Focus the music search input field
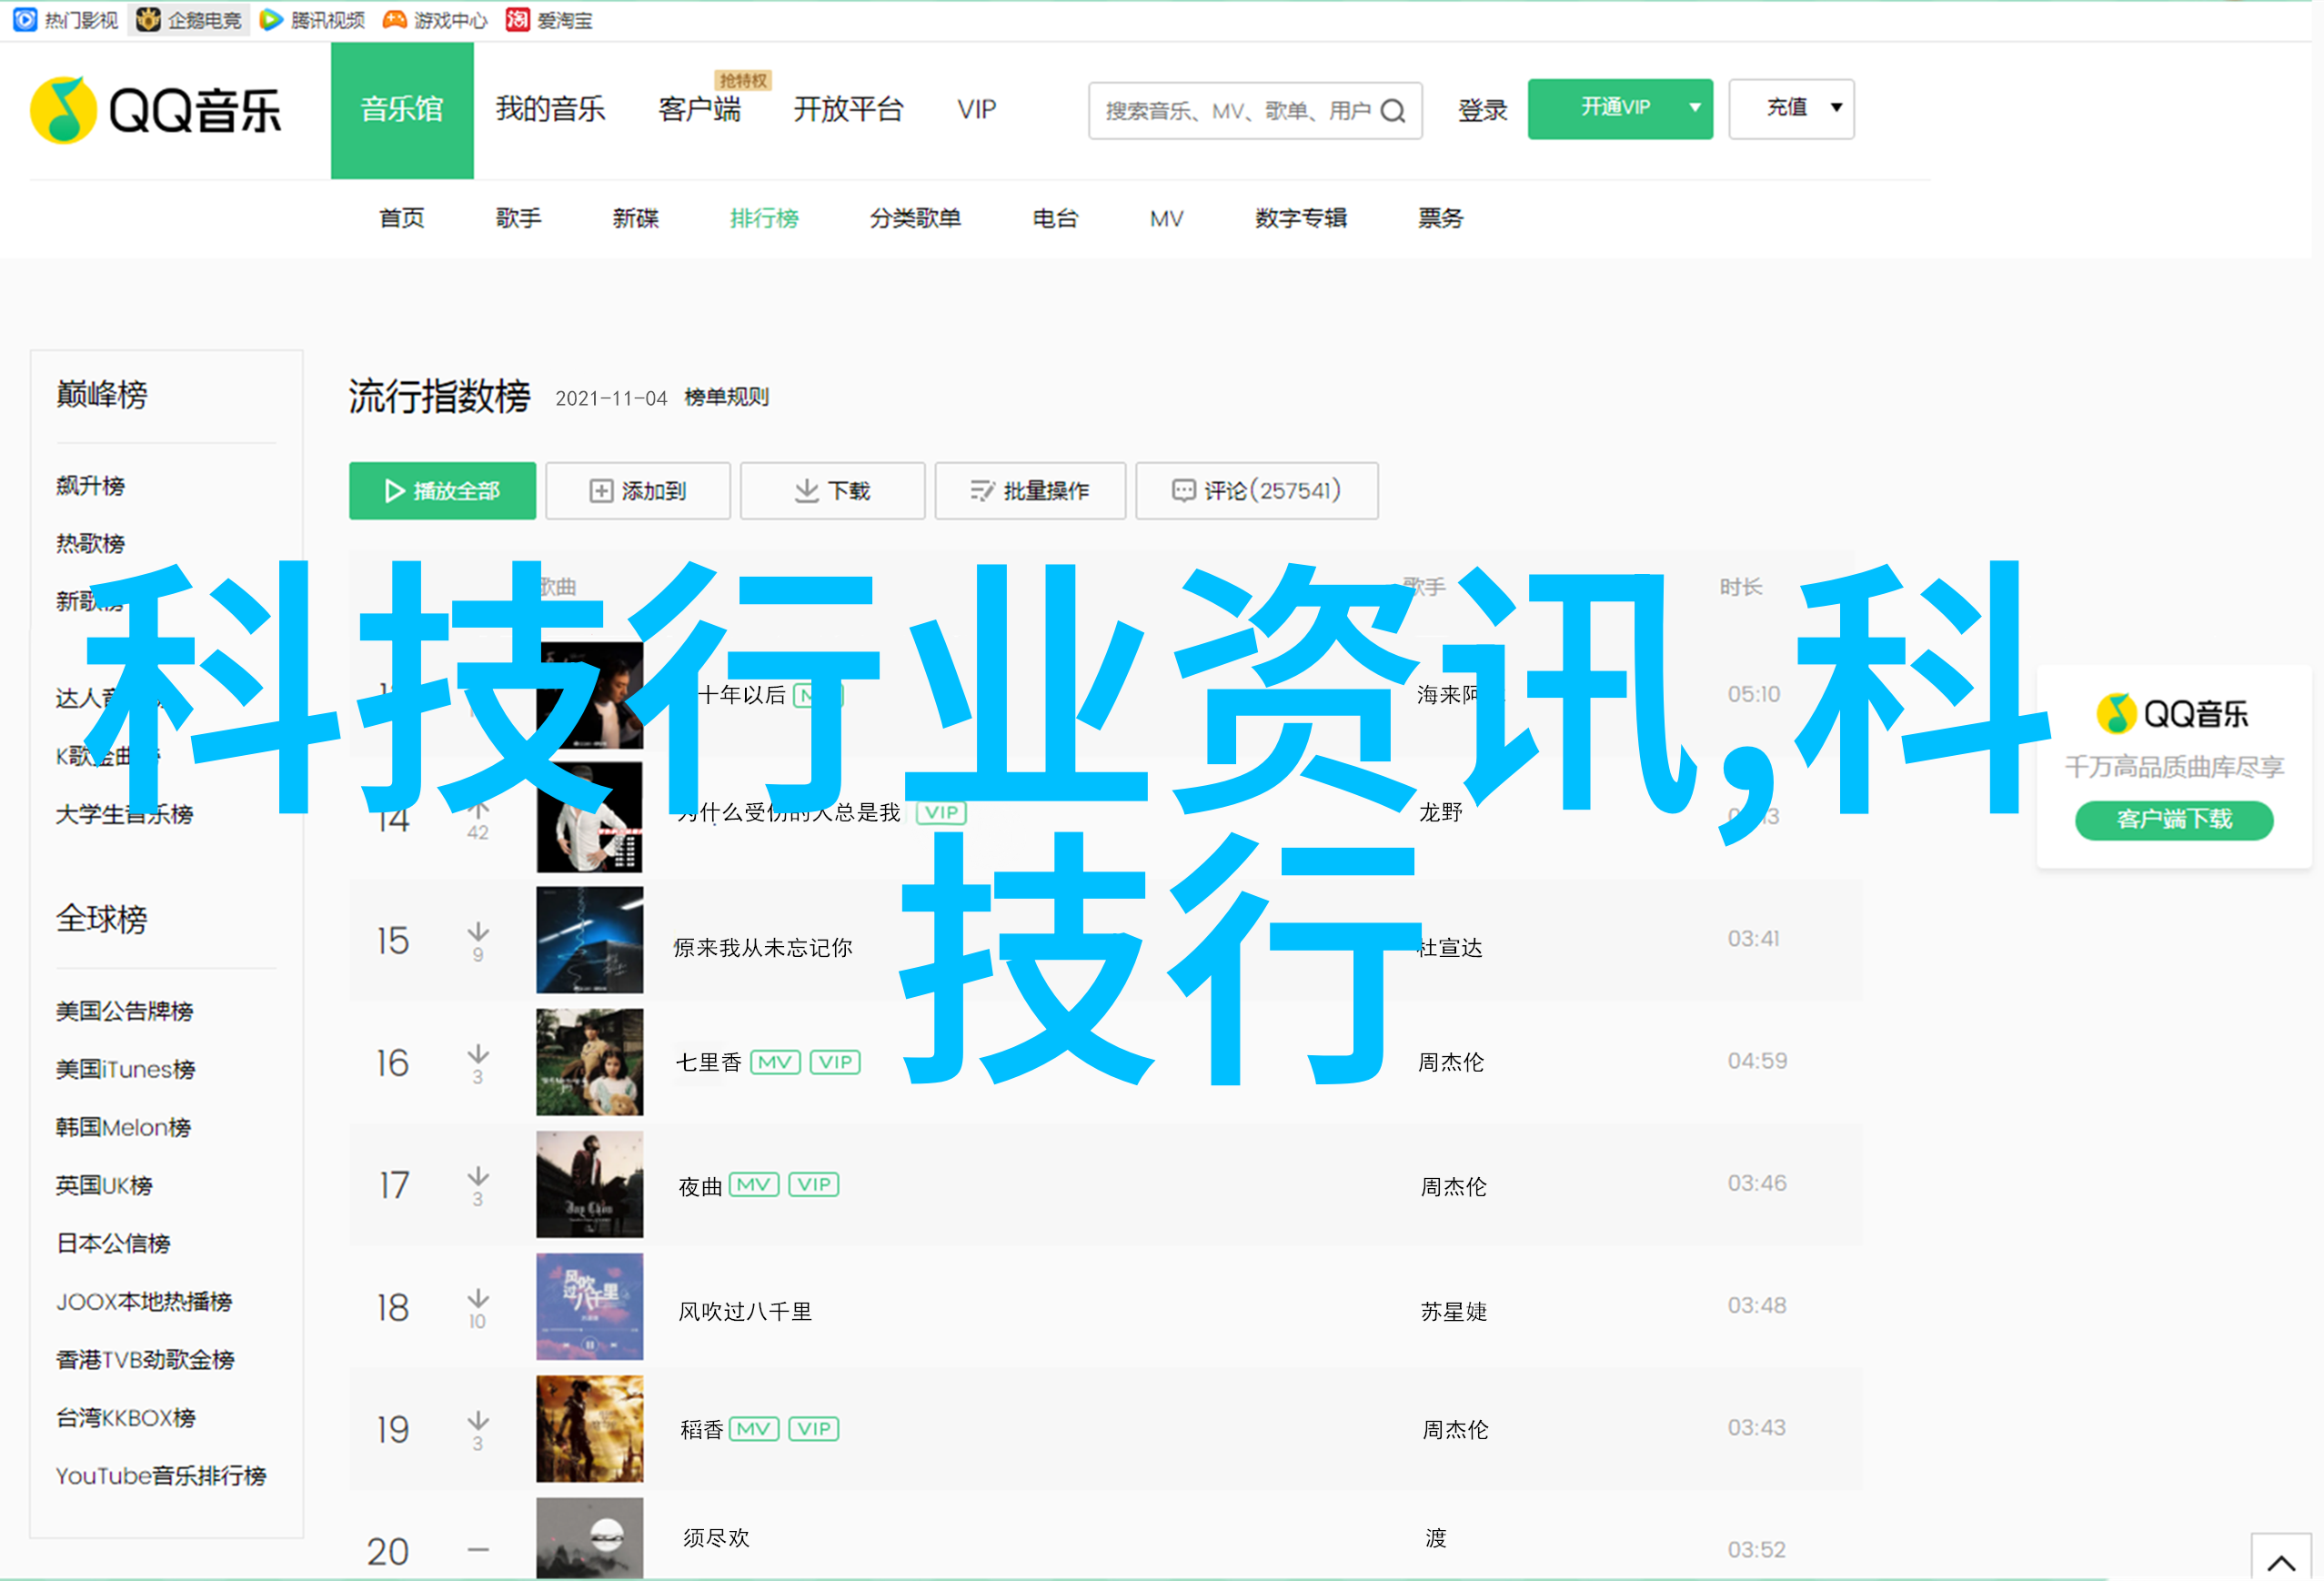 1235,111
